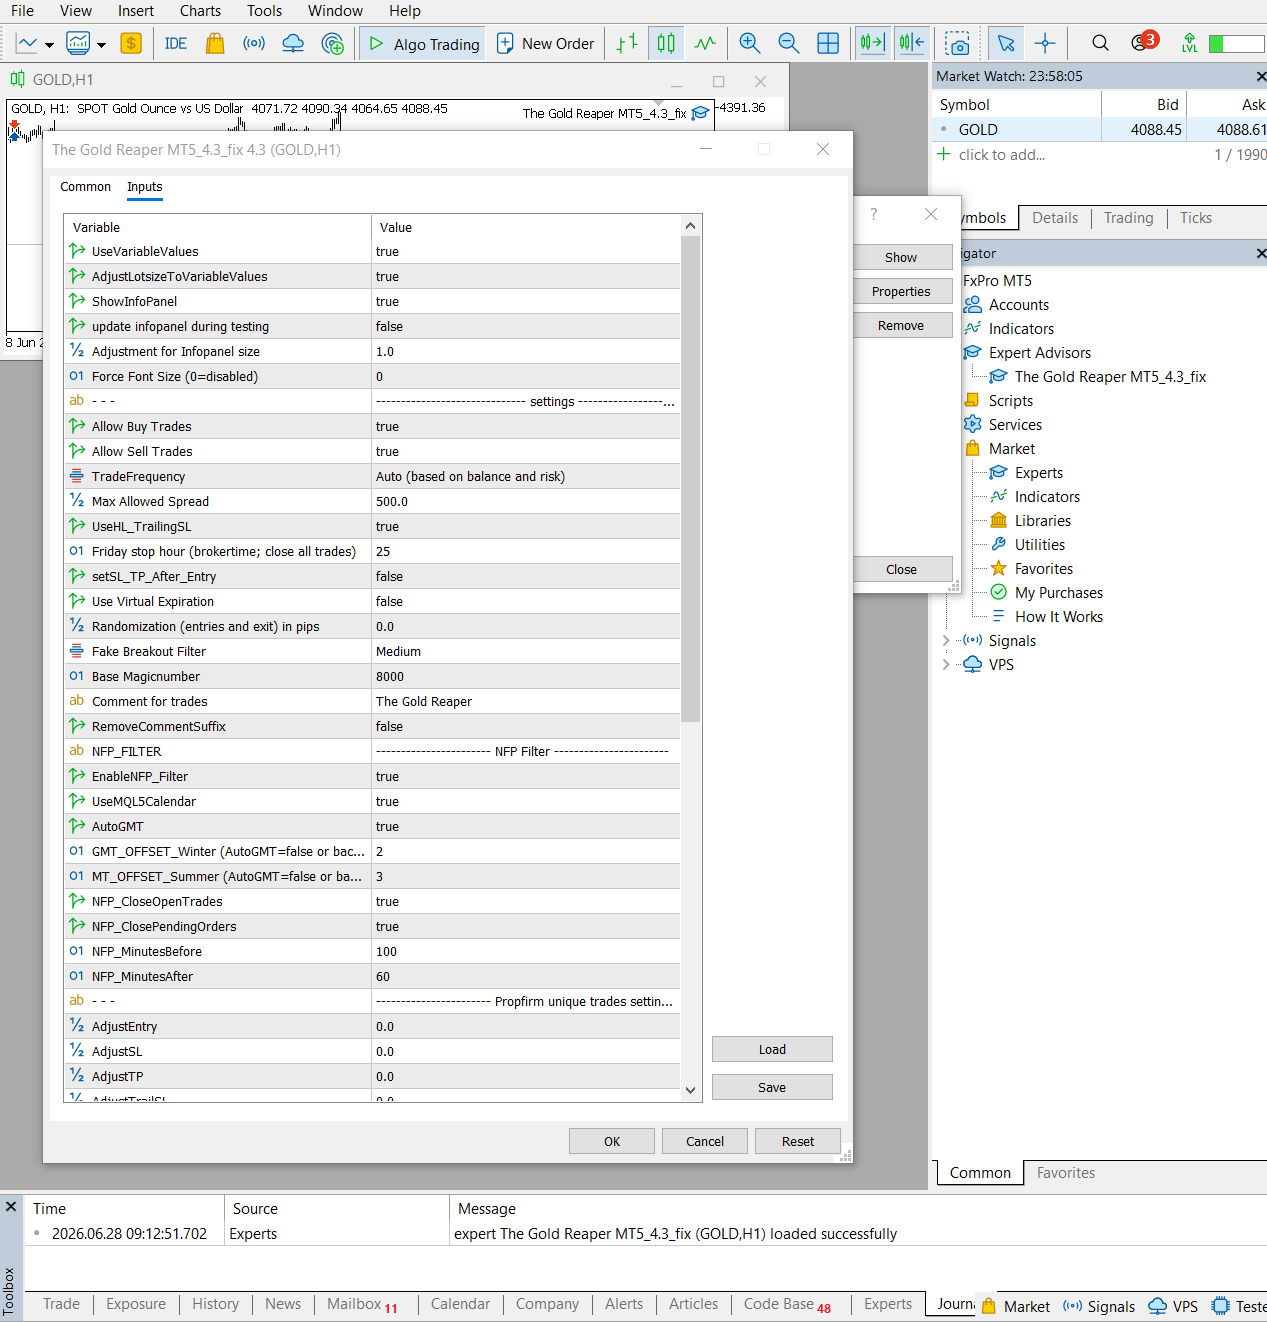Tile chart windows with grid icon

point(828,43)
